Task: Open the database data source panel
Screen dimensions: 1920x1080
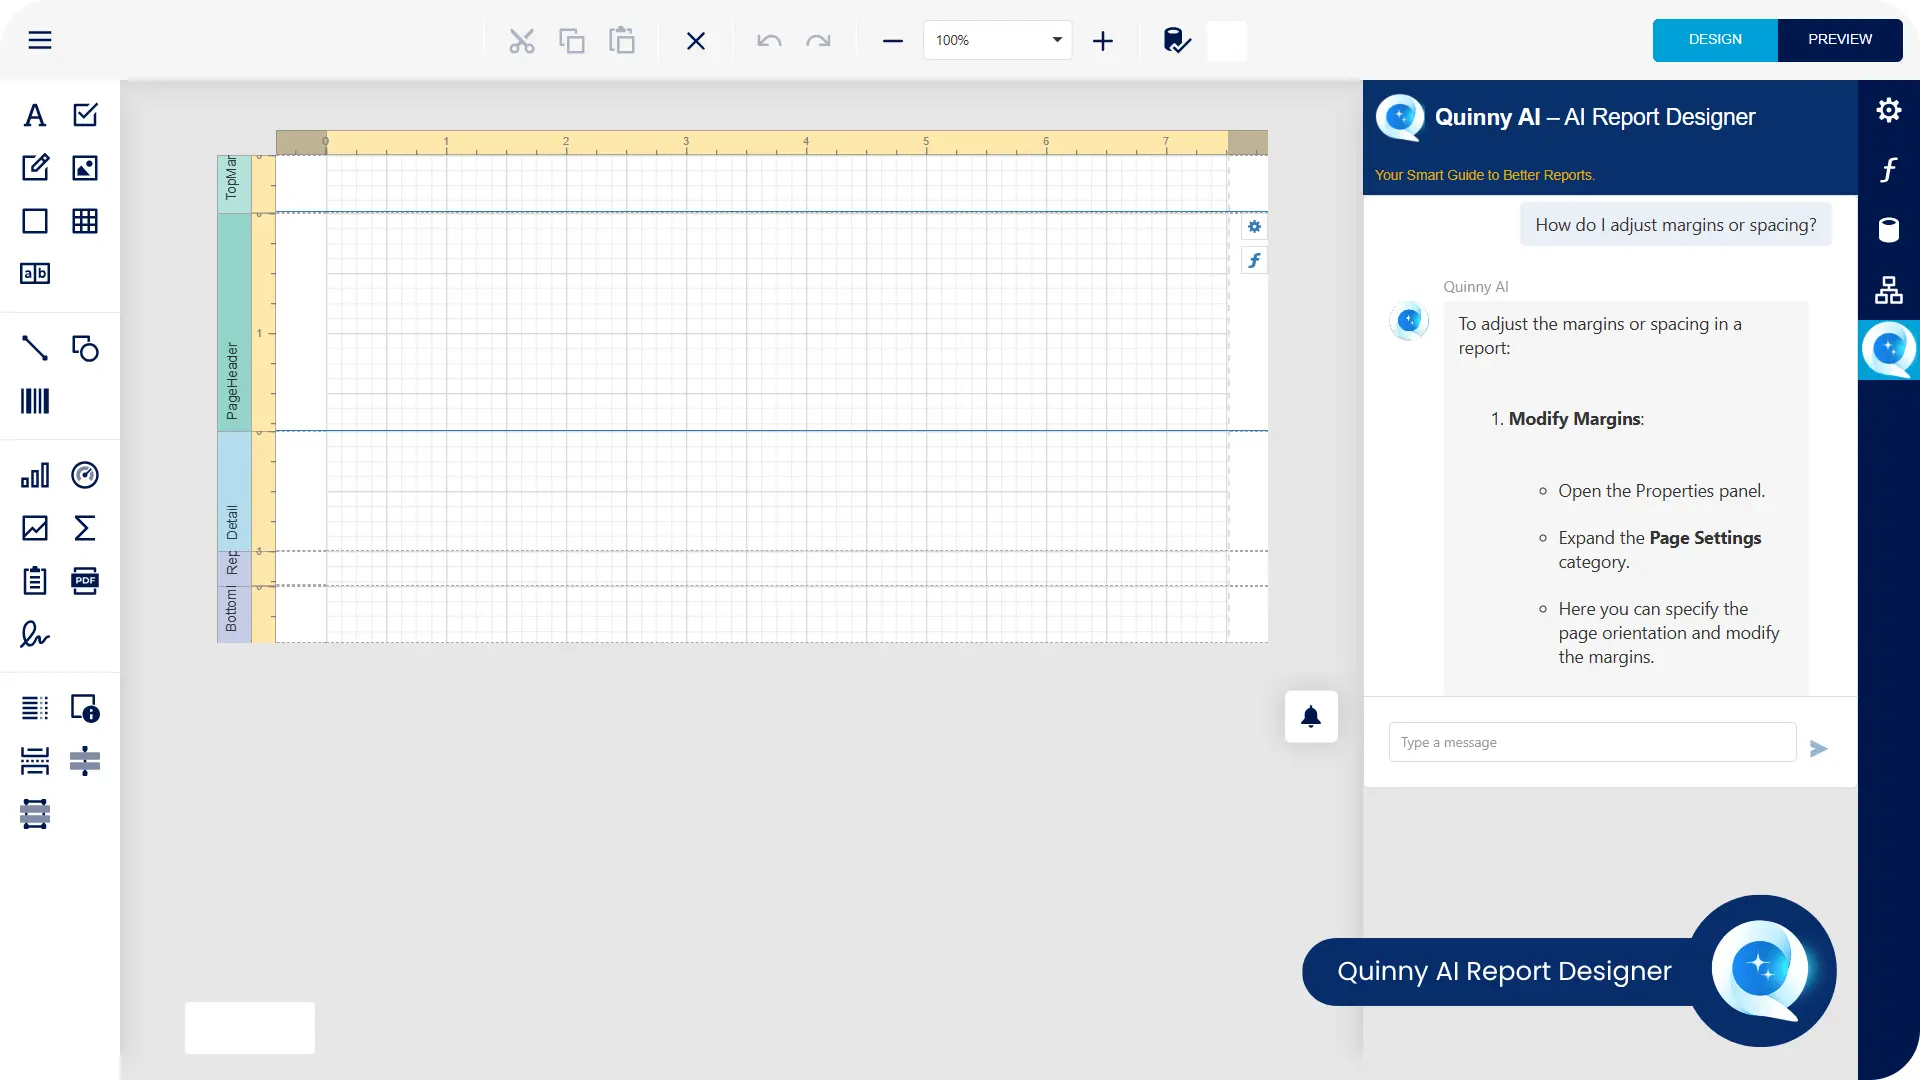Action: pos(1888,230)
